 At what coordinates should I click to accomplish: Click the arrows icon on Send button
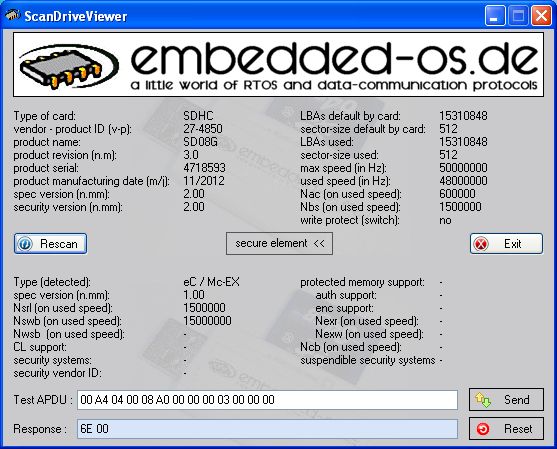[483, 400]
